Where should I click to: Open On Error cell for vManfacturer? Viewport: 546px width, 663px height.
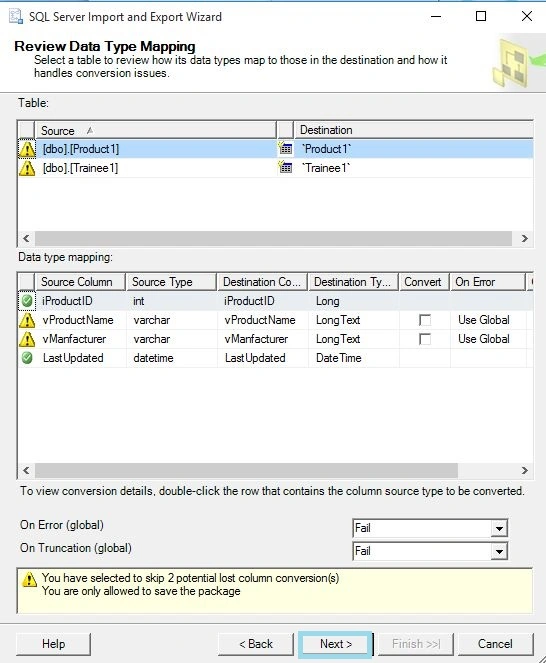(x=488, y=339)
